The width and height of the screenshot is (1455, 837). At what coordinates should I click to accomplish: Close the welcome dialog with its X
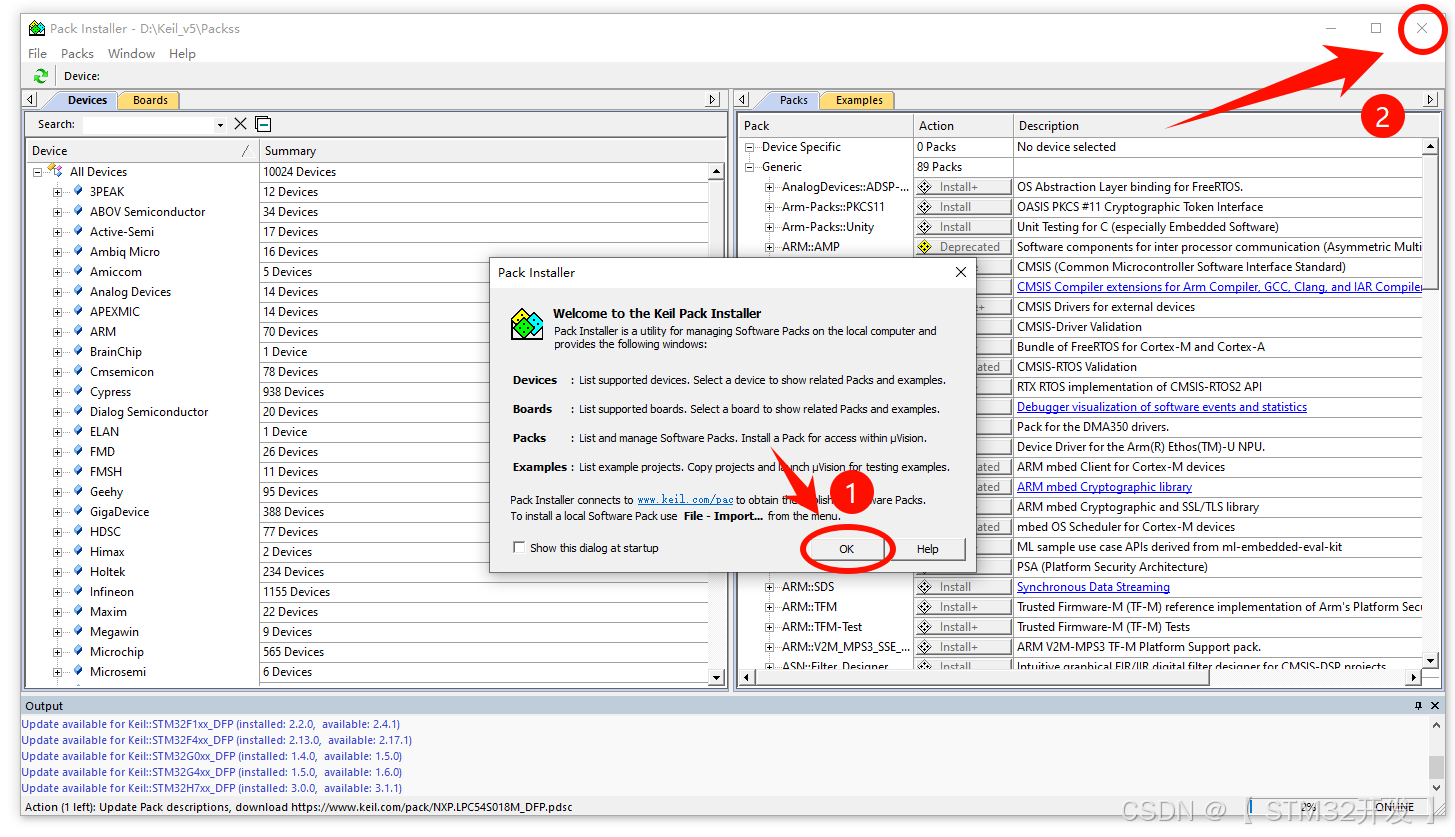960,272
